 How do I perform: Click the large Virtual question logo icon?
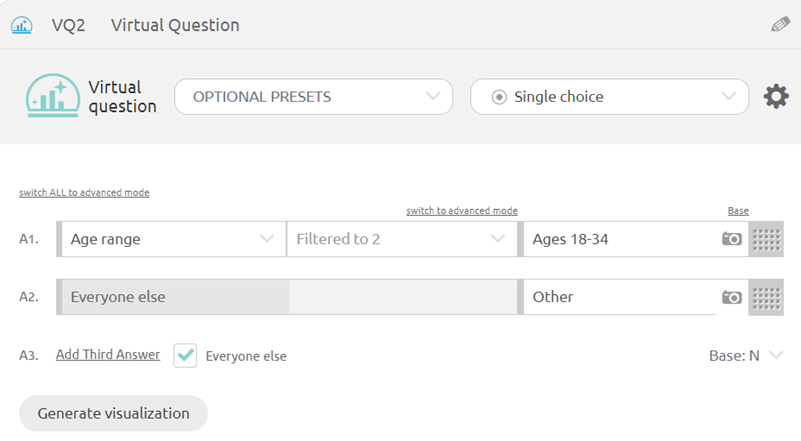[53, 96]
